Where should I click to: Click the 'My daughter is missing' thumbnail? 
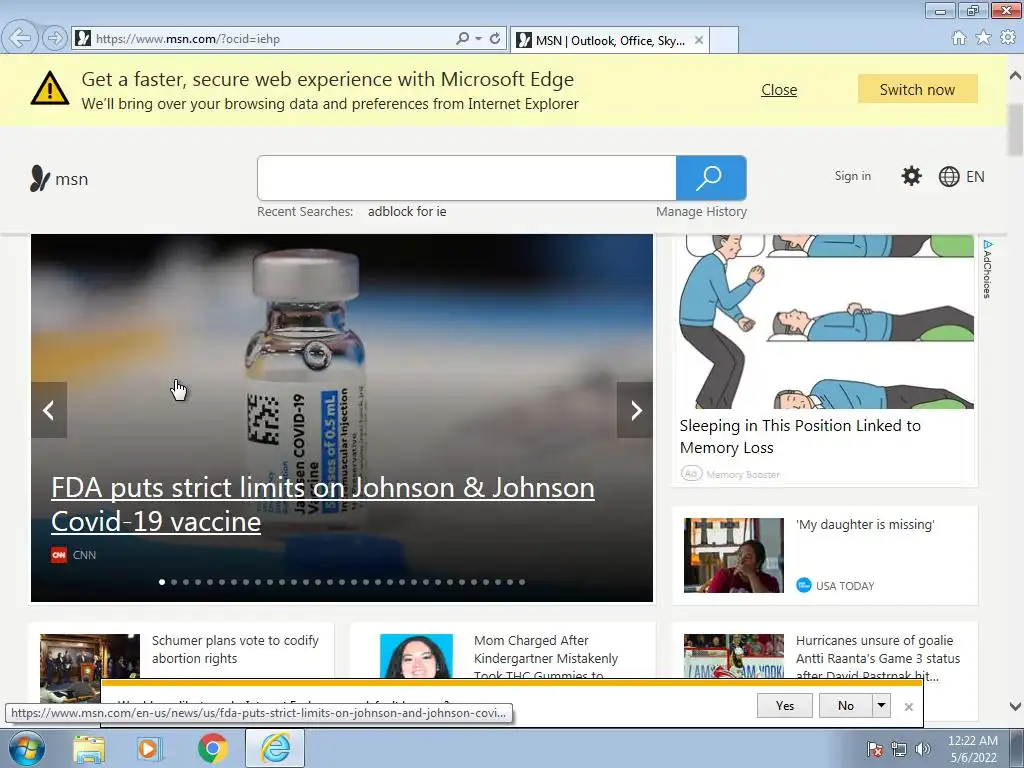[733, 555]
